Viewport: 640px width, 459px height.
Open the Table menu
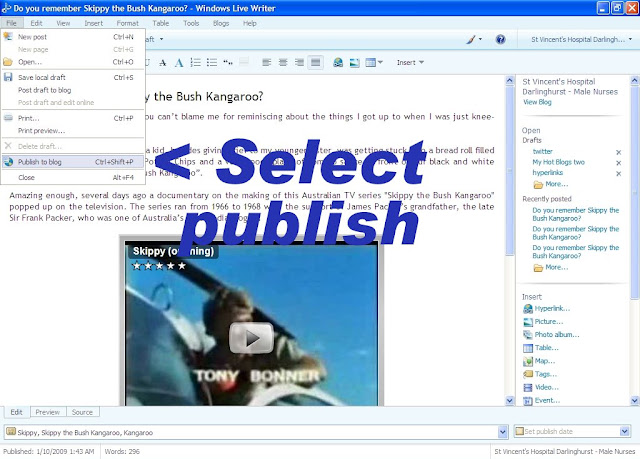[x=161, y=23]
